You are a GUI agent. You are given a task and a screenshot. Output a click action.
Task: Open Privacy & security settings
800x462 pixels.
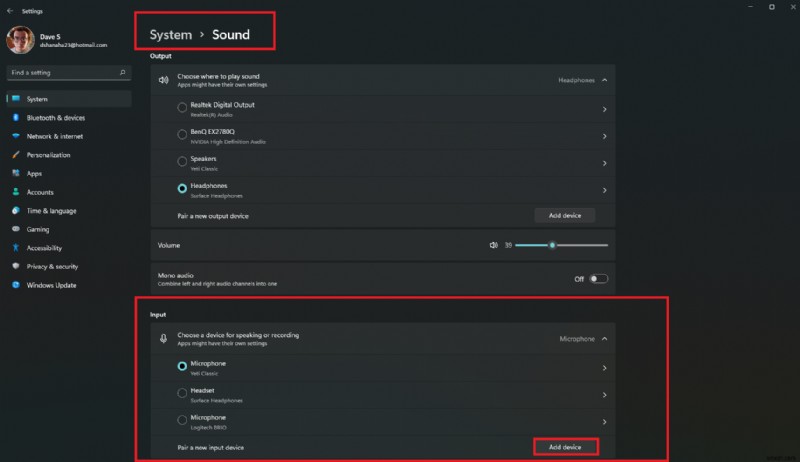pos(69,267)
